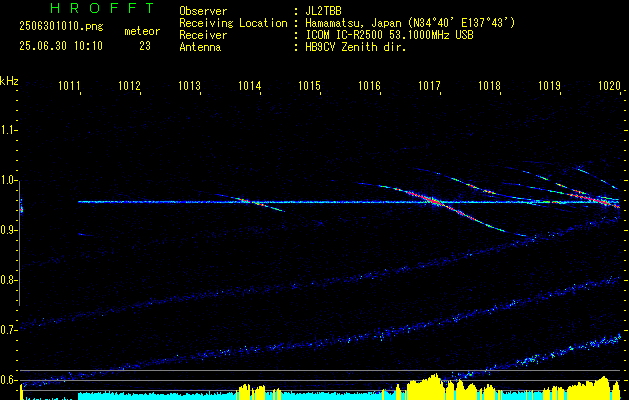Click the 1016 time axis marker
The image size is (629, 400).
click(369, 86)
